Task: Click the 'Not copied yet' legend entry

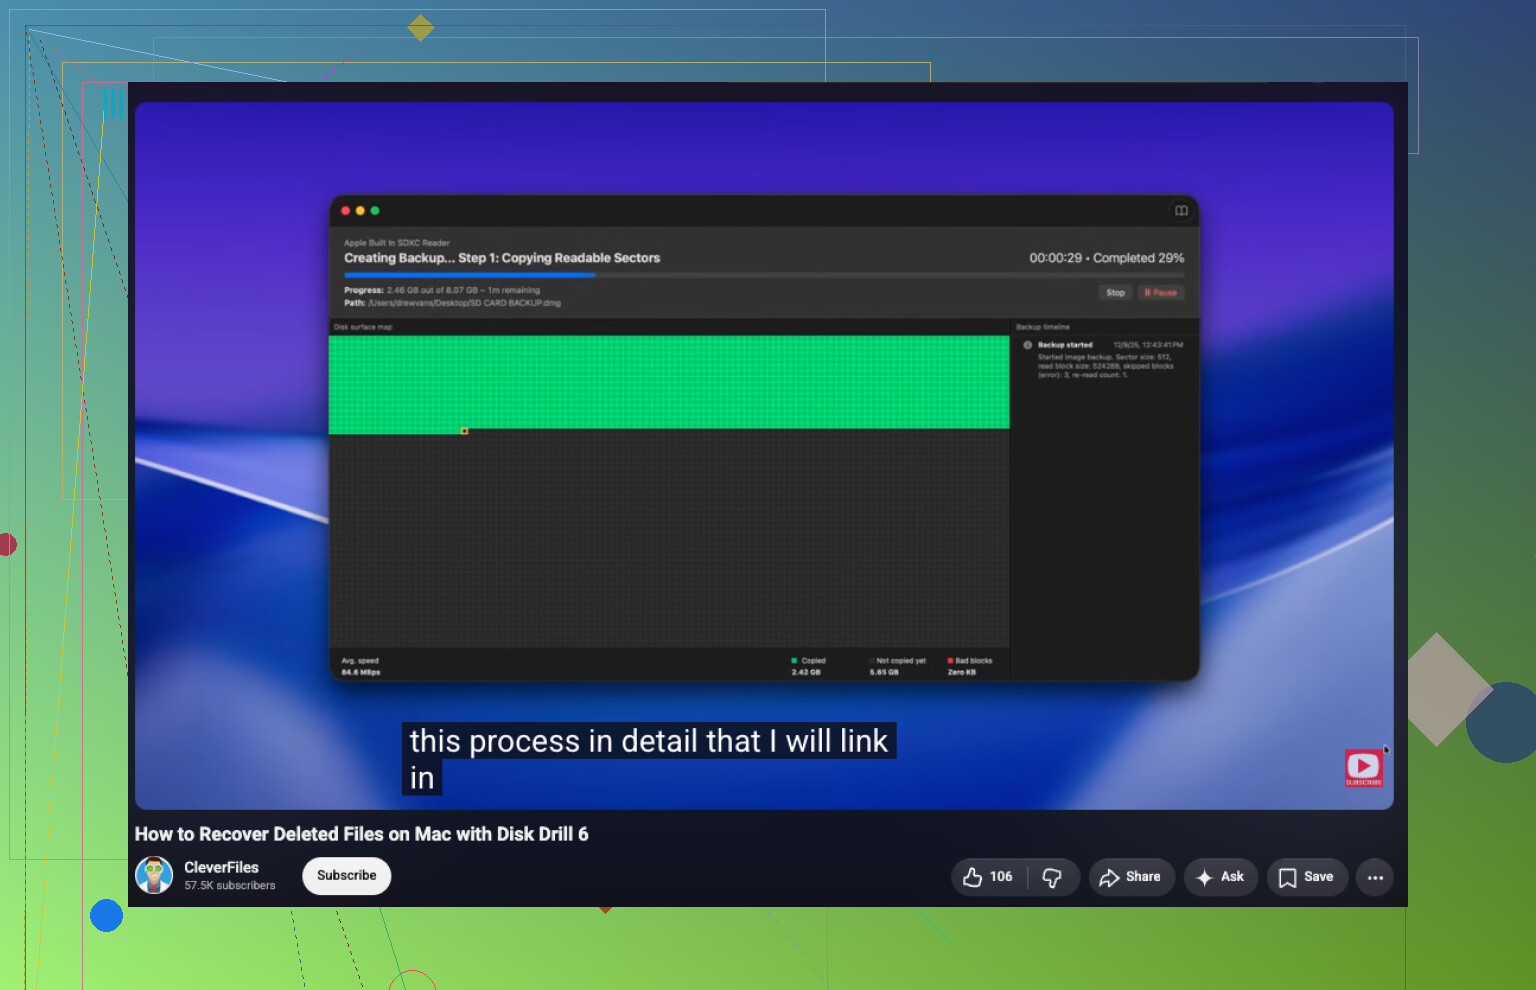Action: (x=897, y=666)
